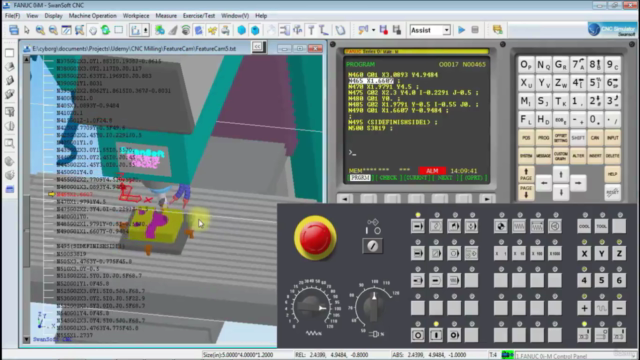Open the Help menu
Screen dimensions: 640x360
point(261,16)
